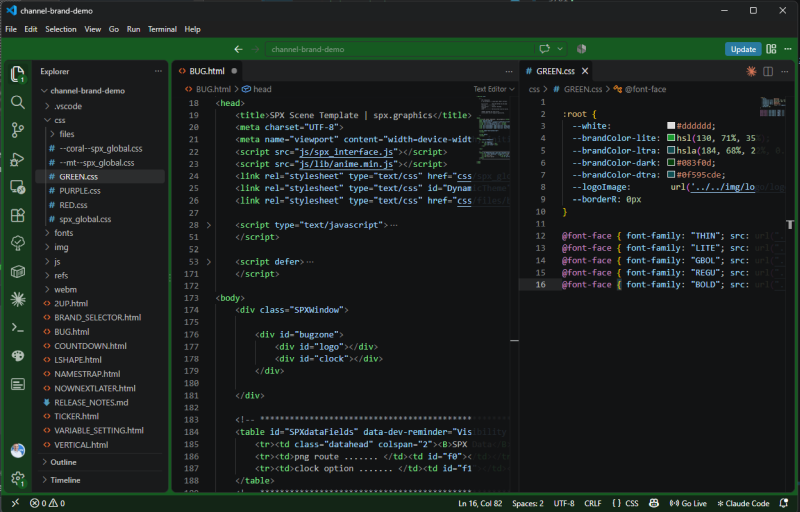Unfold the script block at line 28
Screen dimensions: 800x512
(209, 225)
